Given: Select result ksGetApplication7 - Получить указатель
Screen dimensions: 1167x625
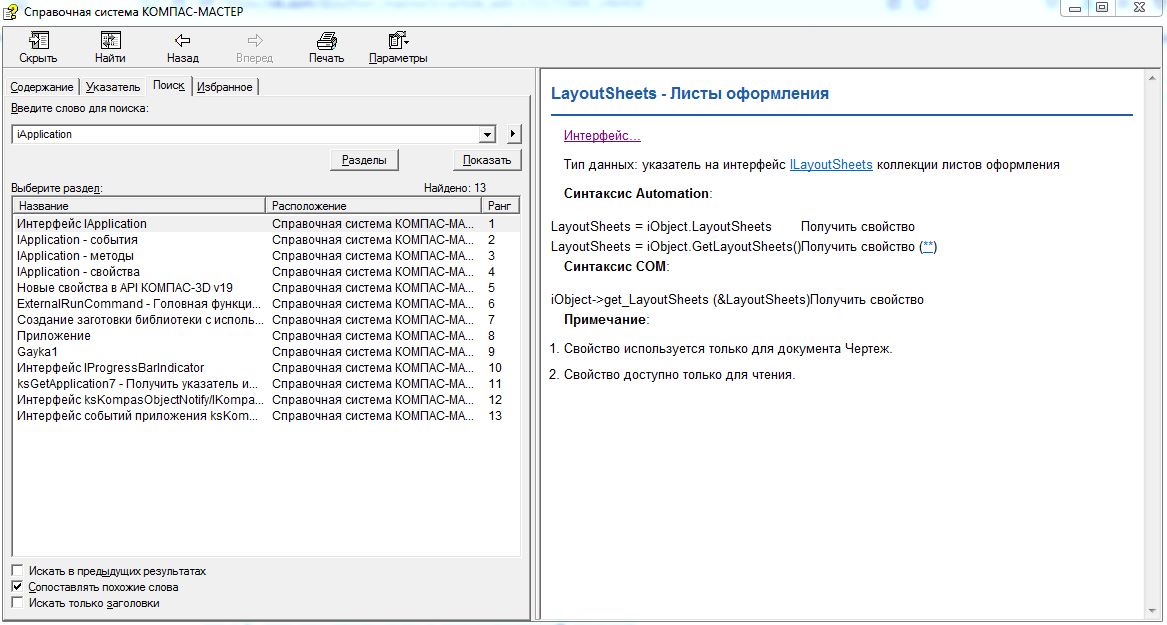Looking at the screenshot, I should 266,384.
